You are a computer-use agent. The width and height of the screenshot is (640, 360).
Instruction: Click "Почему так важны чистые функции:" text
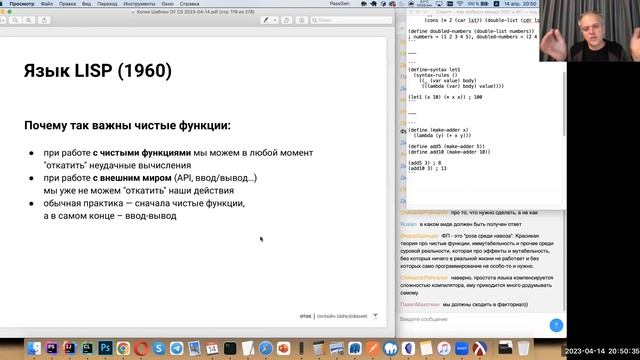tap(127, 125)
